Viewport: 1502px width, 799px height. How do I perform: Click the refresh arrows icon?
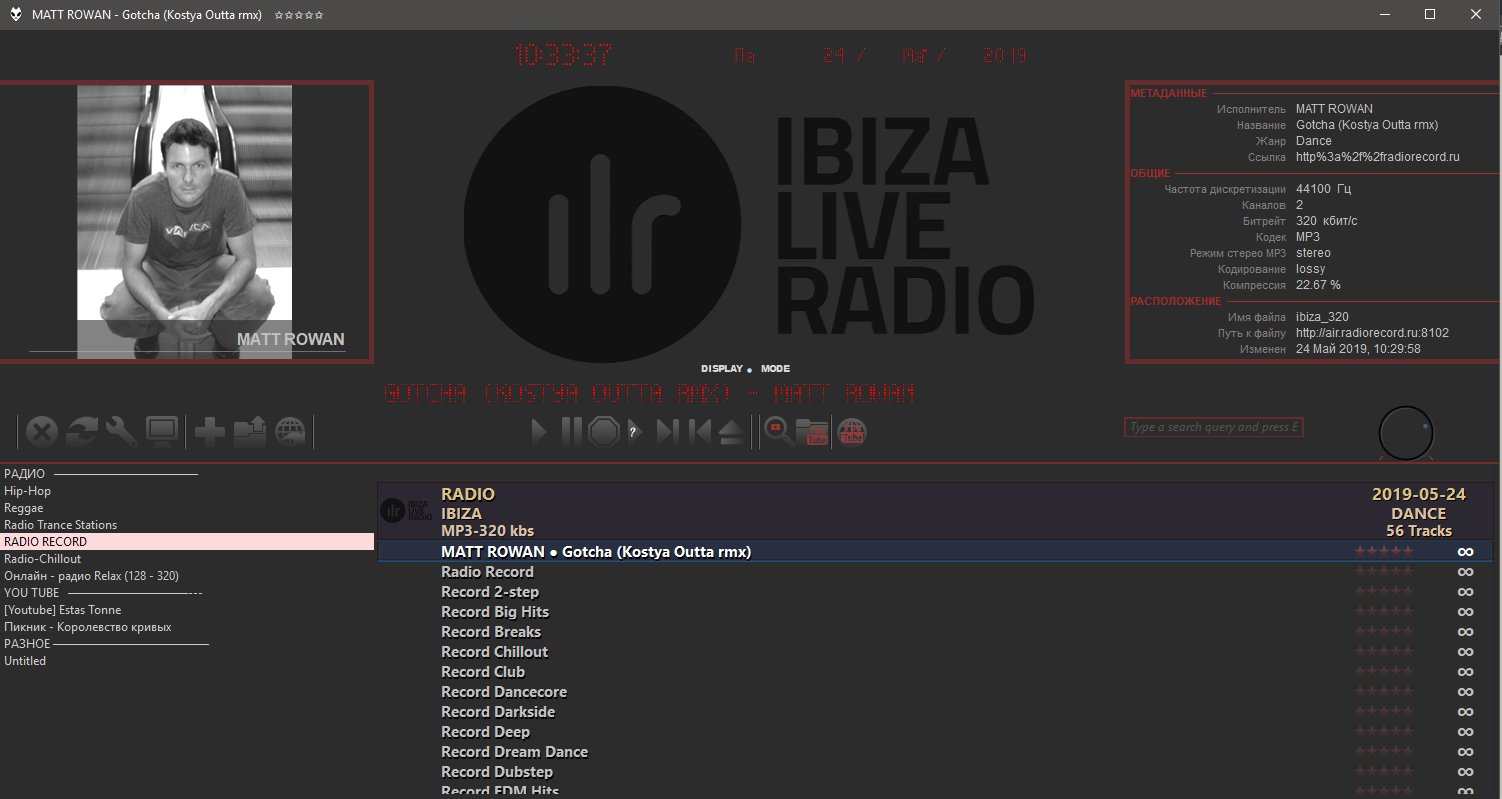82,431
